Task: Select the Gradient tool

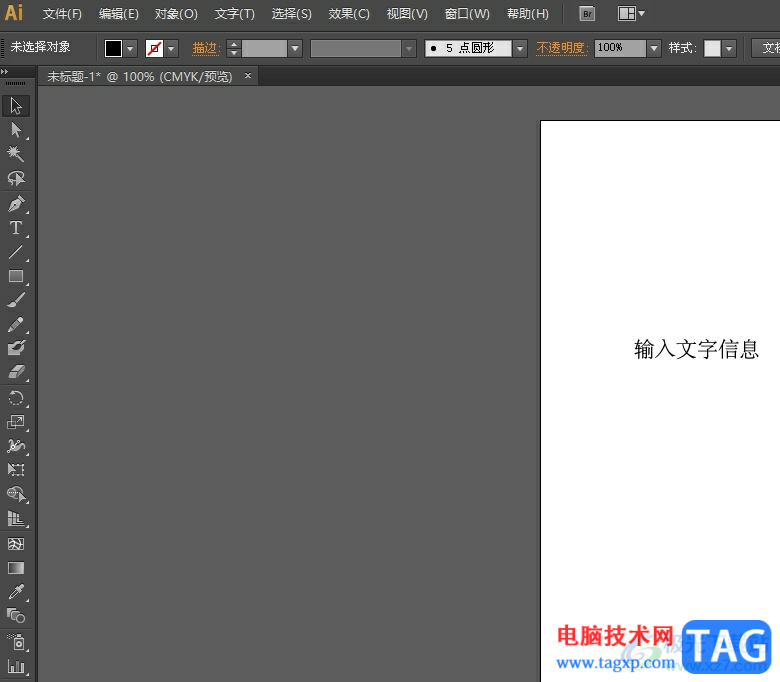Action: pos(16,568)
